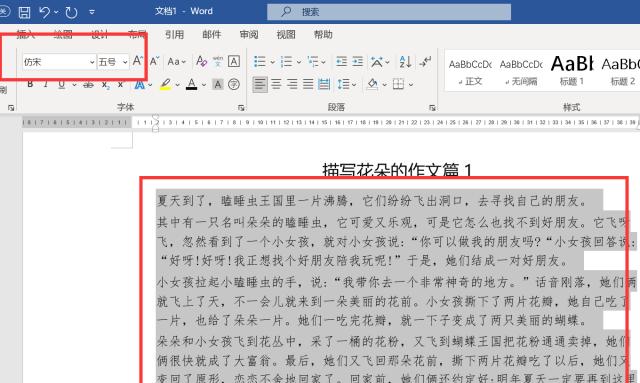The image size is (640, 383).
Task: Increase font size with grow font icon
Action: 138,61
